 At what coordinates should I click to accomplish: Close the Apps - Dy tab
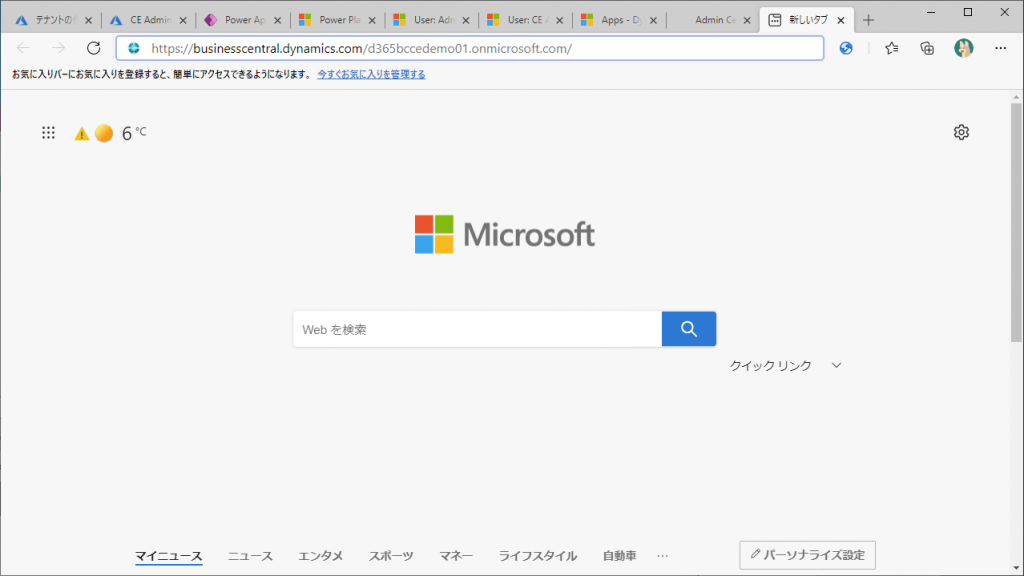coord(653,20)
